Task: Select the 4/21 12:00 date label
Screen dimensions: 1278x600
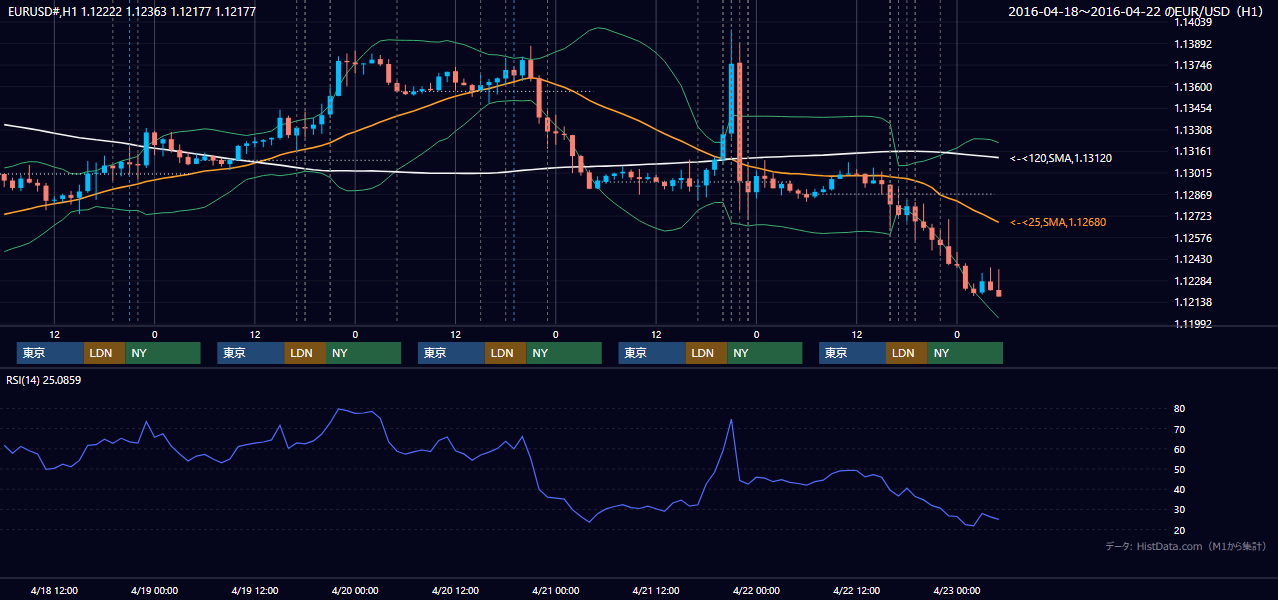Action: tap(656, 590)
